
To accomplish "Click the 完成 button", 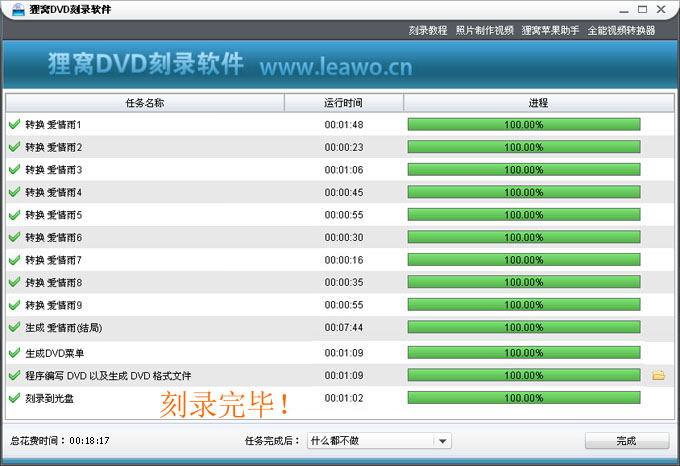I will (627, 441).
